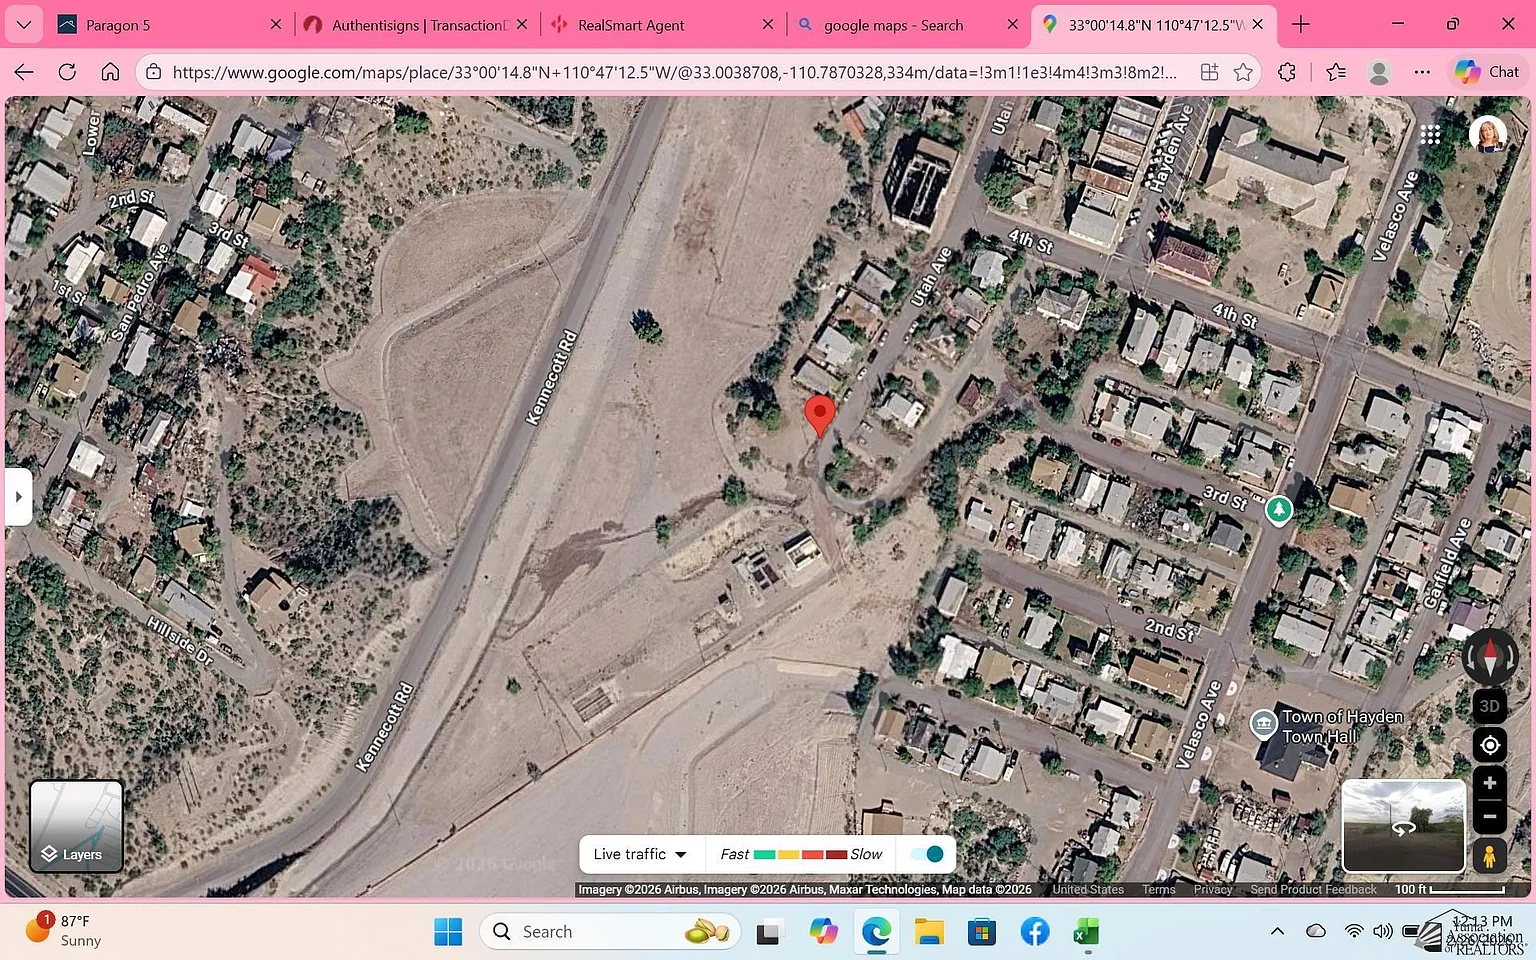The width and height of the screenshot is (1536, 960).
Task: Open the Street View preview thumbnail
Action: (1402, 825)
